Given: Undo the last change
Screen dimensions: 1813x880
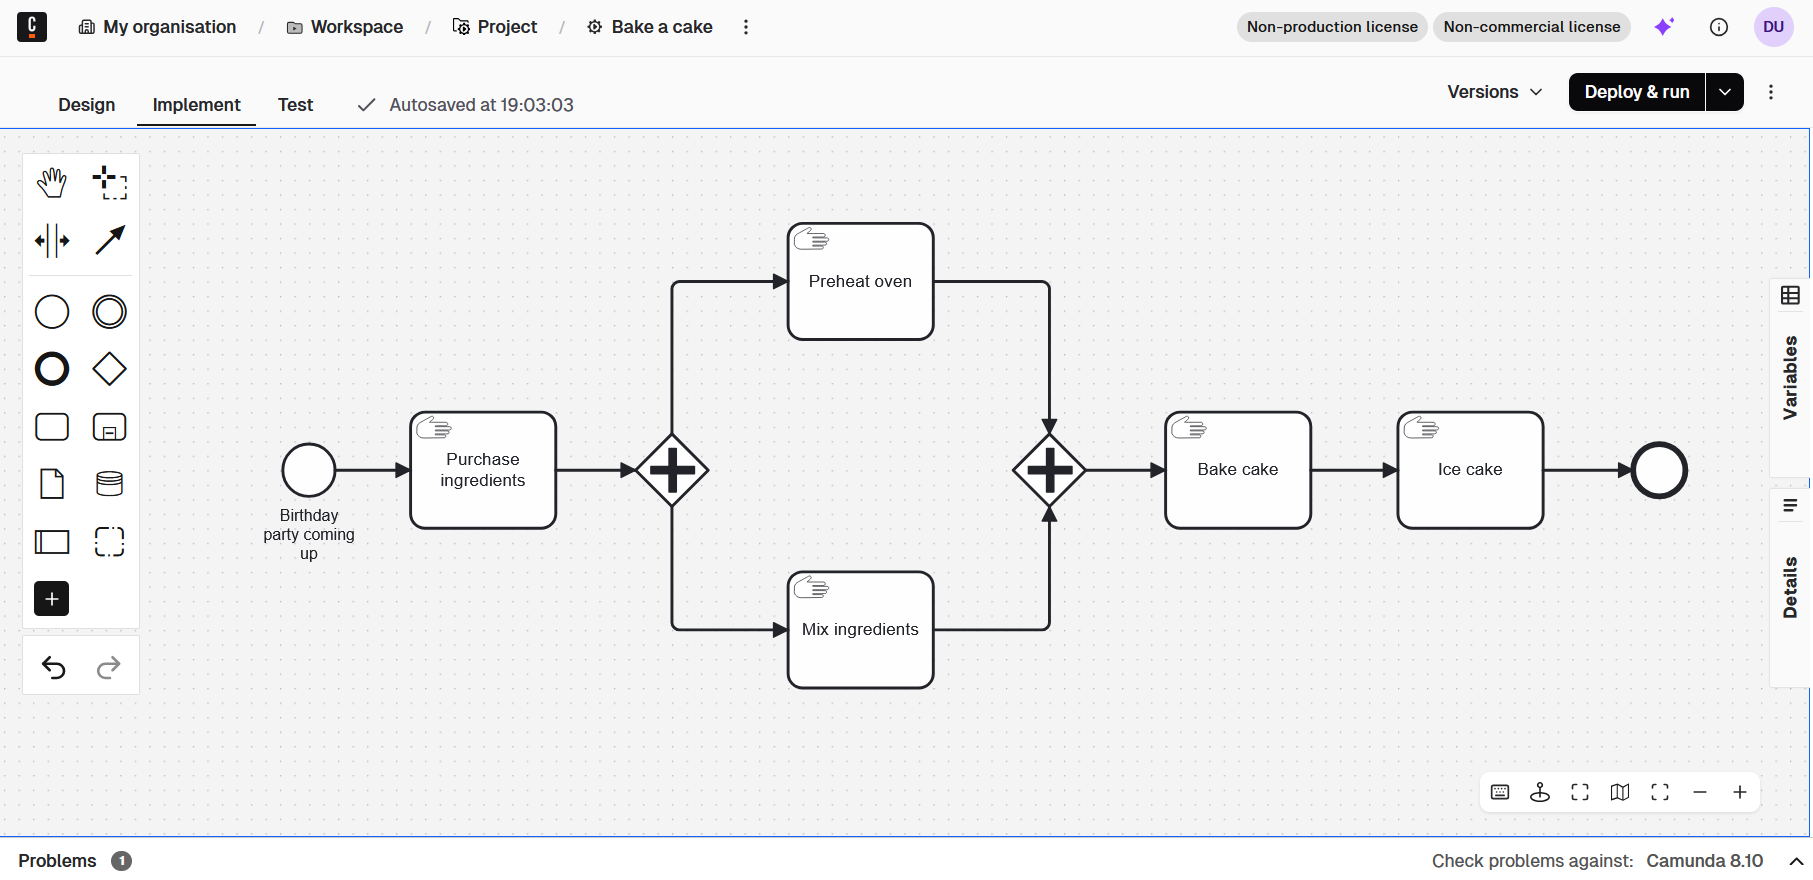Looking at the screenshot, I should (x=54, y=667).
